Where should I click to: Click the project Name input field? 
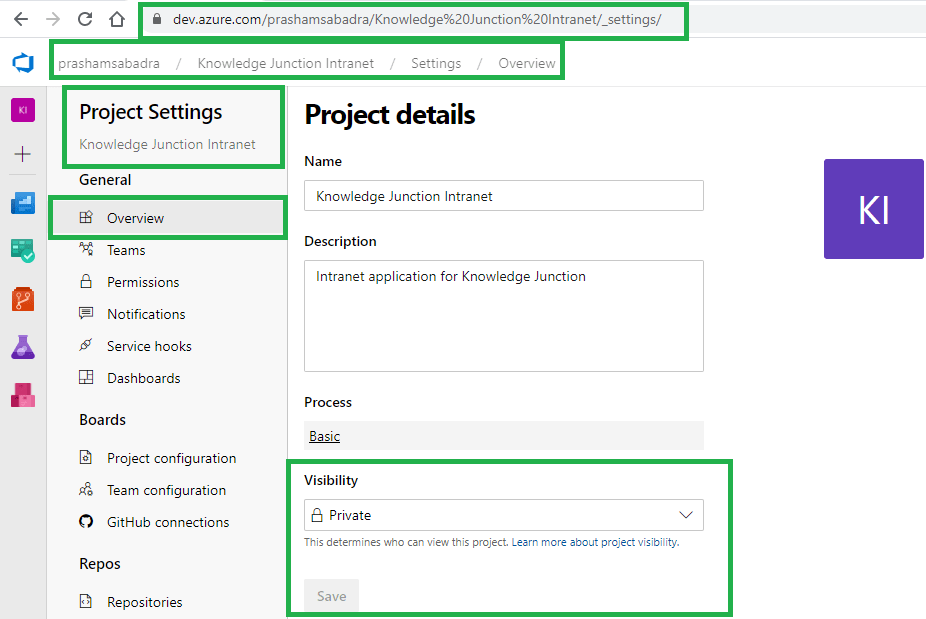pyautogui.click(x=504, y=196)
